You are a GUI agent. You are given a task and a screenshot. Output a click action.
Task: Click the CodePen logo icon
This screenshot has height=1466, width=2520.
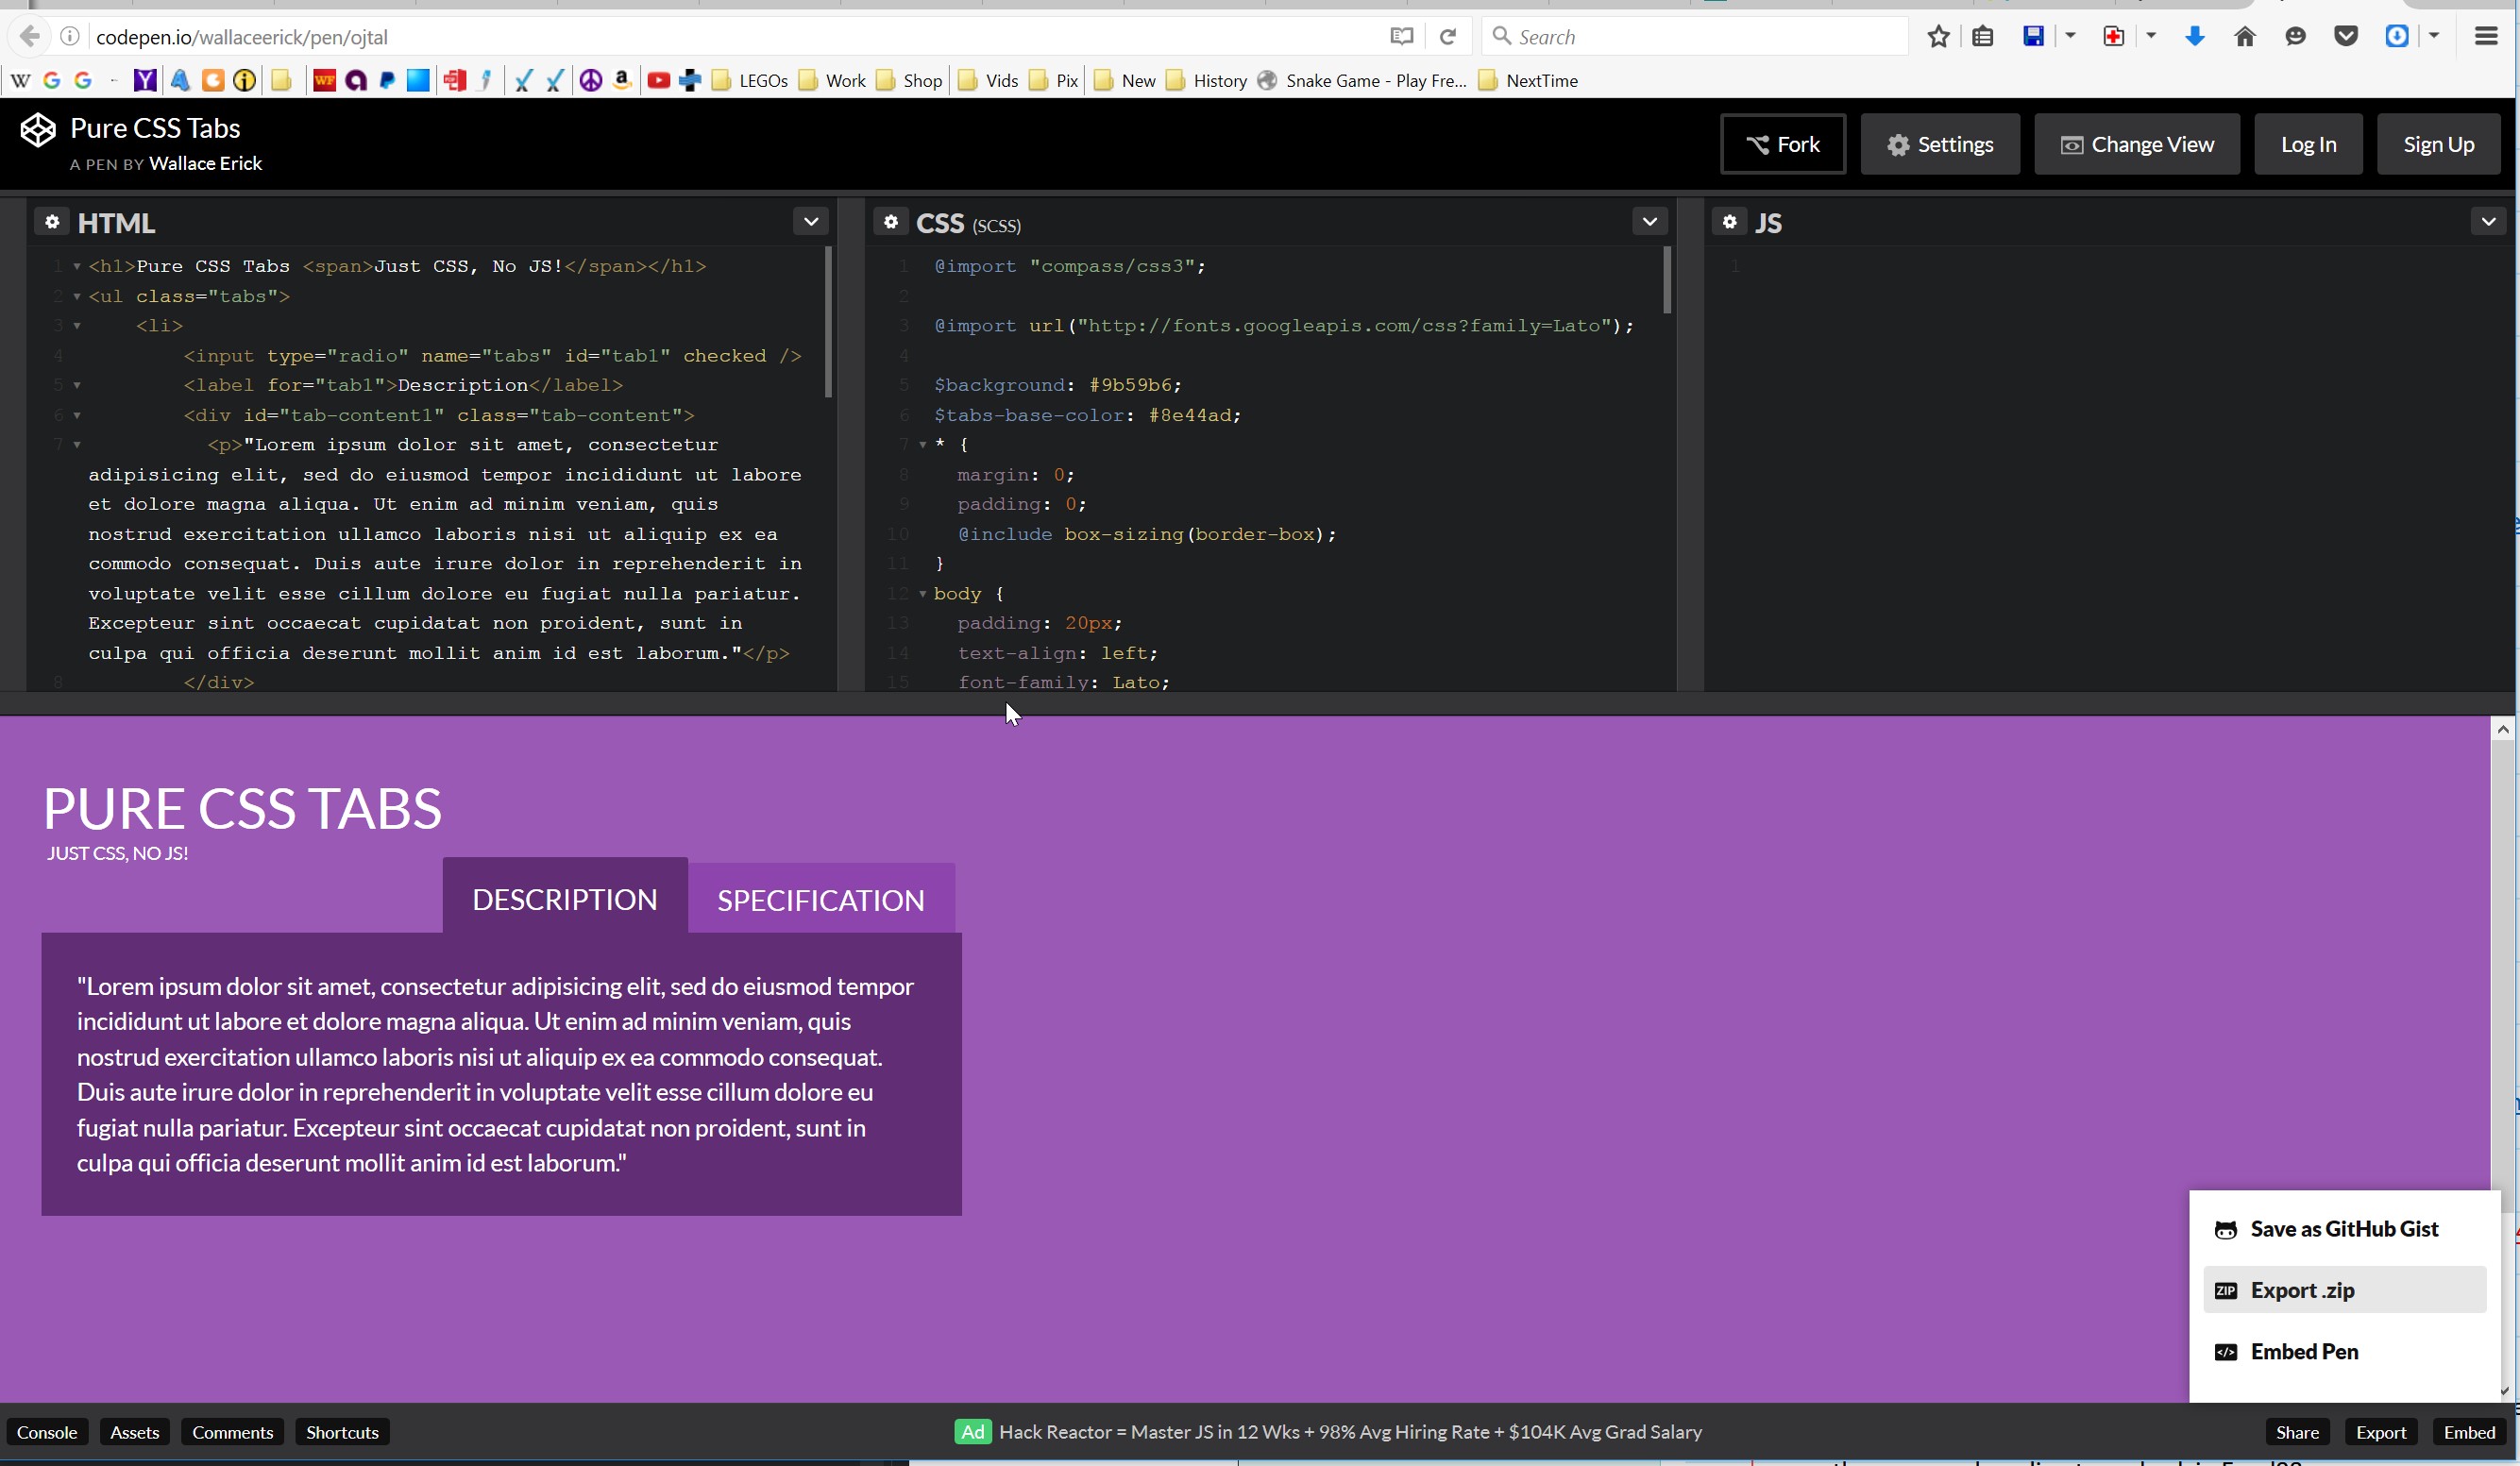point(38,131)
